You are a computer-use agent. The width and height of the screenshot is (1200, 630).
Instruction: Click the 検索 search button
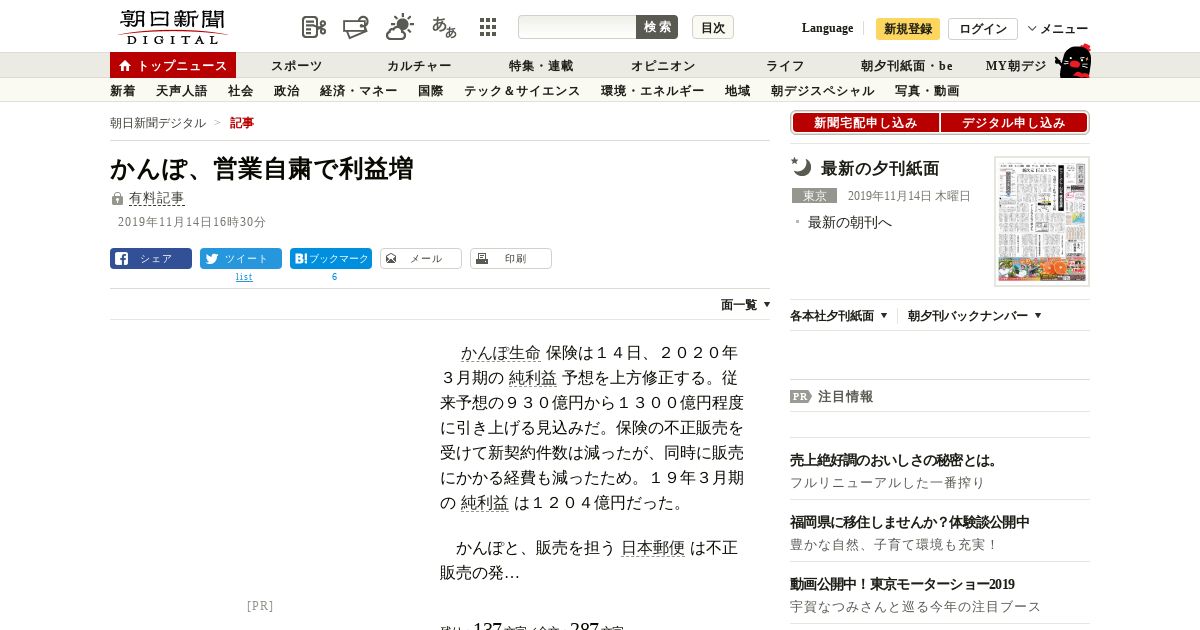tap(657, 27)
